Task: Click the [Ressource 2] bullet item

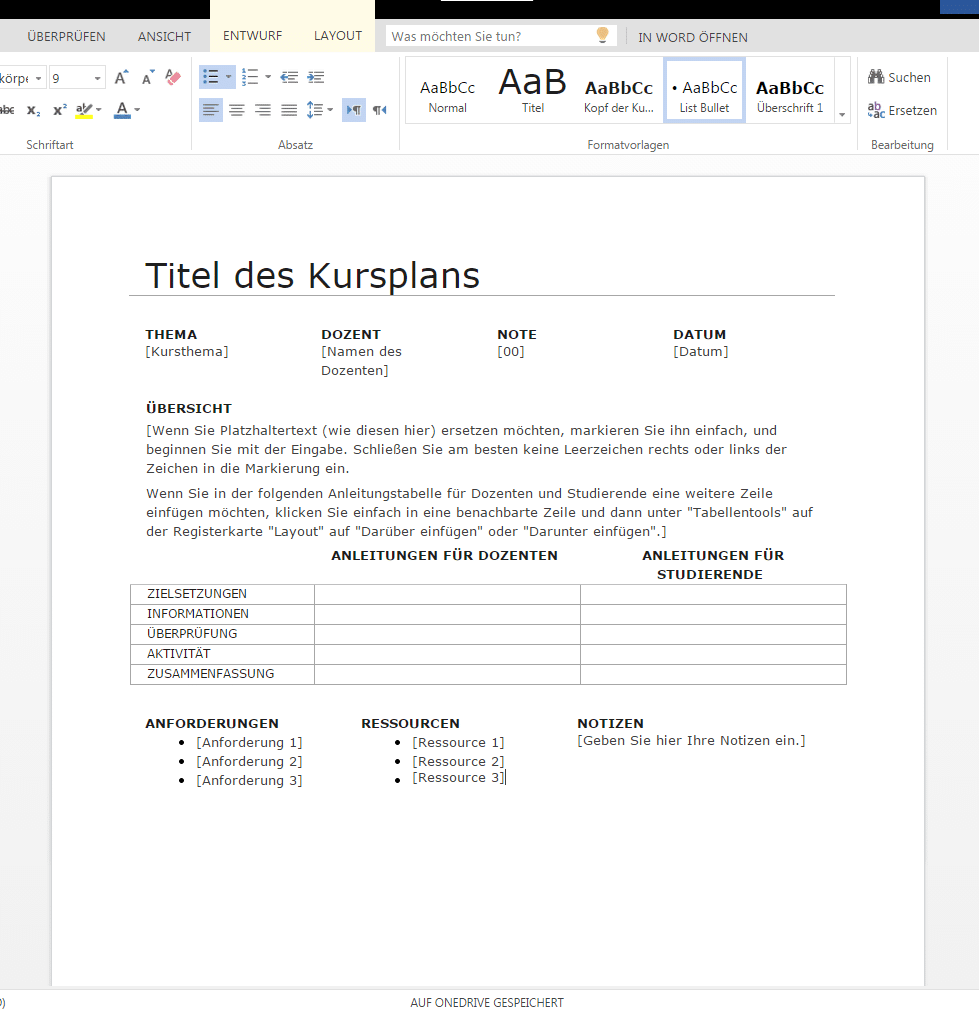Action: pos(458,762)
